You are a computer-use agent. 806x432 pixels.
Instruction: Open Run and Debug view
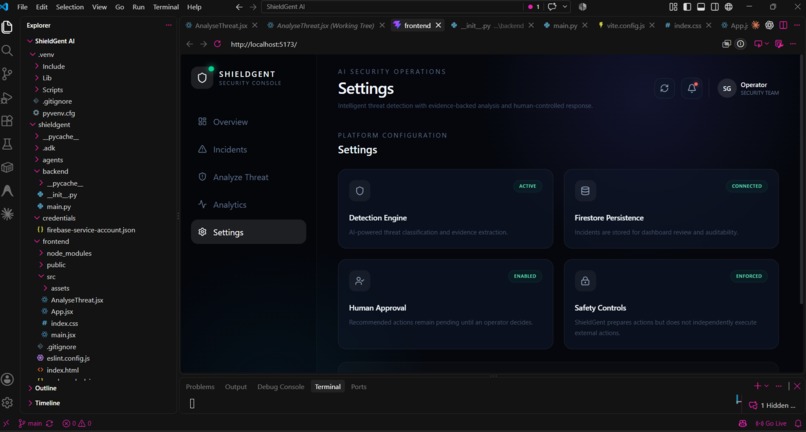click(7, 98)
